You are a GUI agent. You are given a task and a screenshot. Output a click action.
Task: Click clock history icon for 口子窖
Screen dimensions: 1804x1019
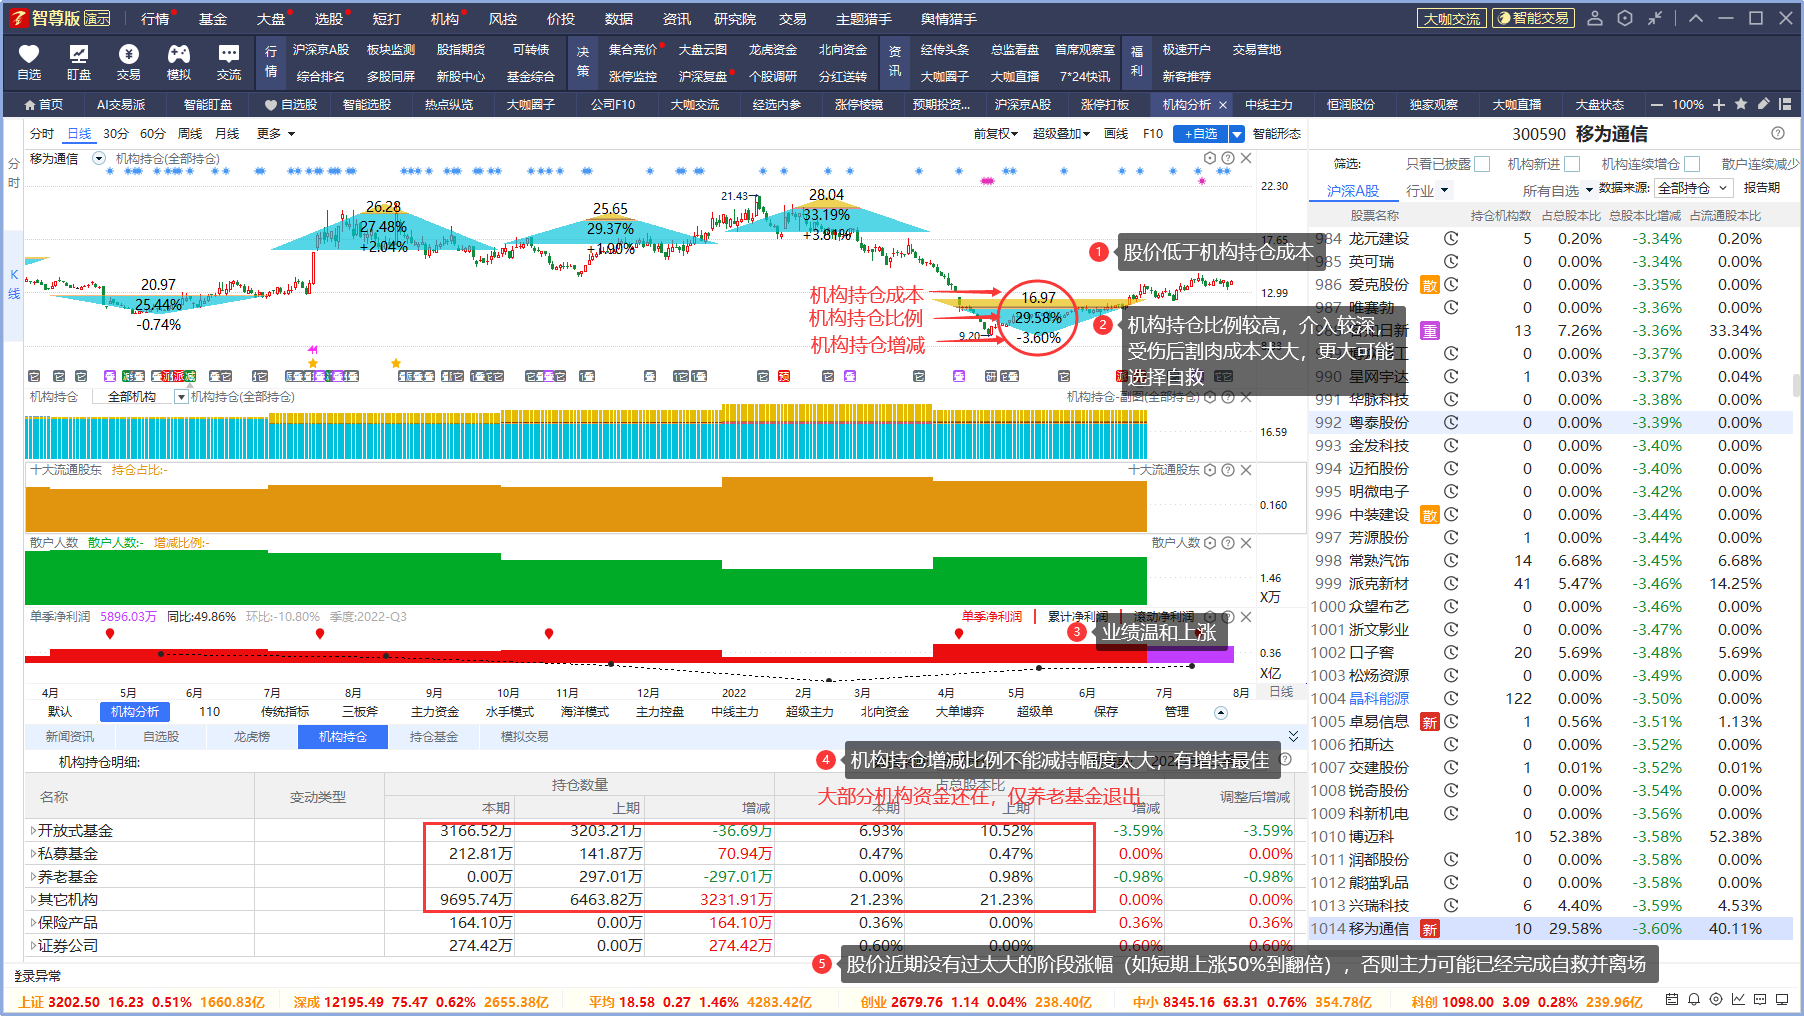pos(1451,653)
